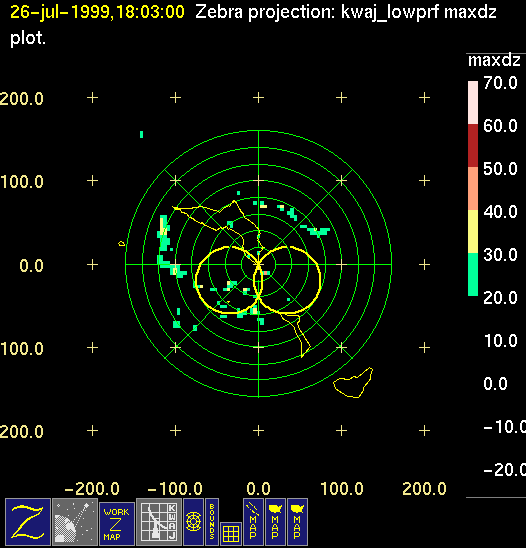Open the WORK Z MAP icon

(x=117, y=524)
